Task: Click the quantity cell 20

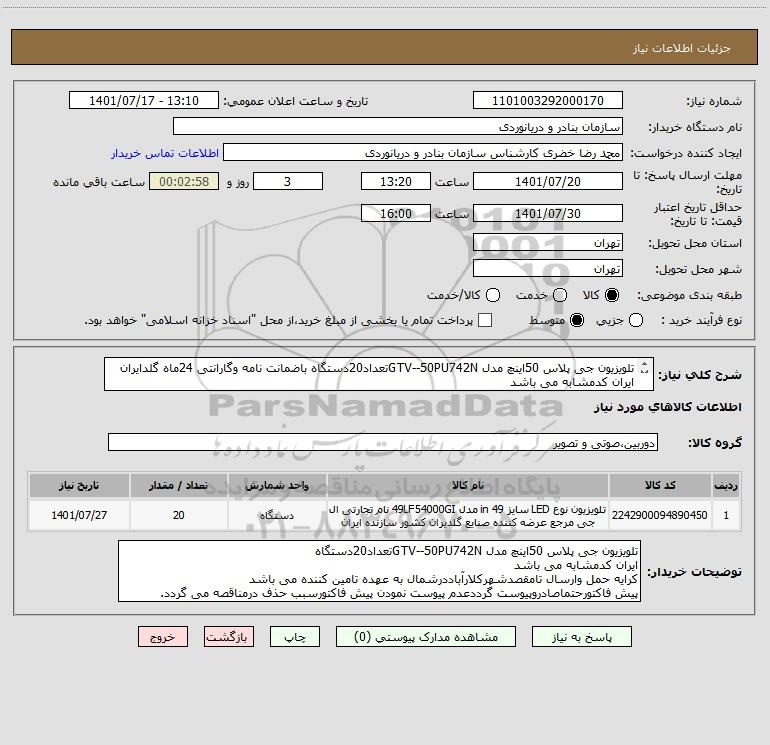Action: (179, 515)
